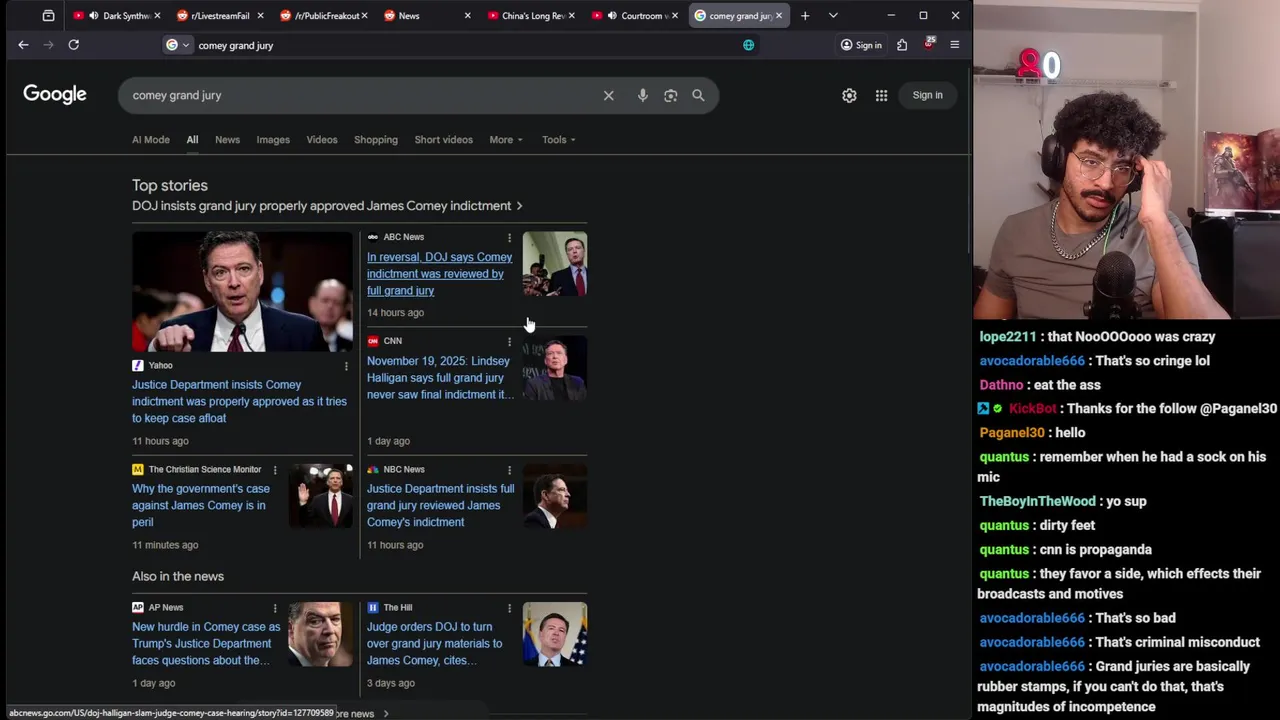The width and height of the screenshot is (1280, 720).
Task: Open the search engine selector in the address bar
Action: pos(177,45)
